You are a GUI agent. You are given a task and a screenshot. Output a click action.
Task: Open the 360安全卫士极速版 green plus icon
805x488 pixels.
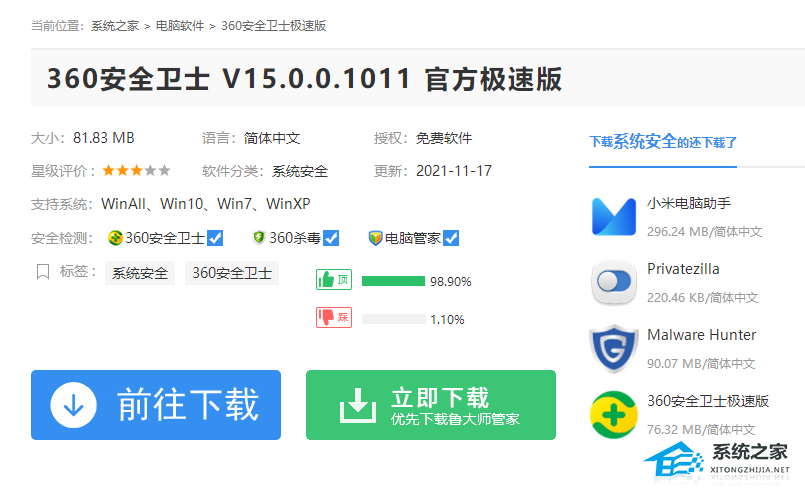coord(614,415)
